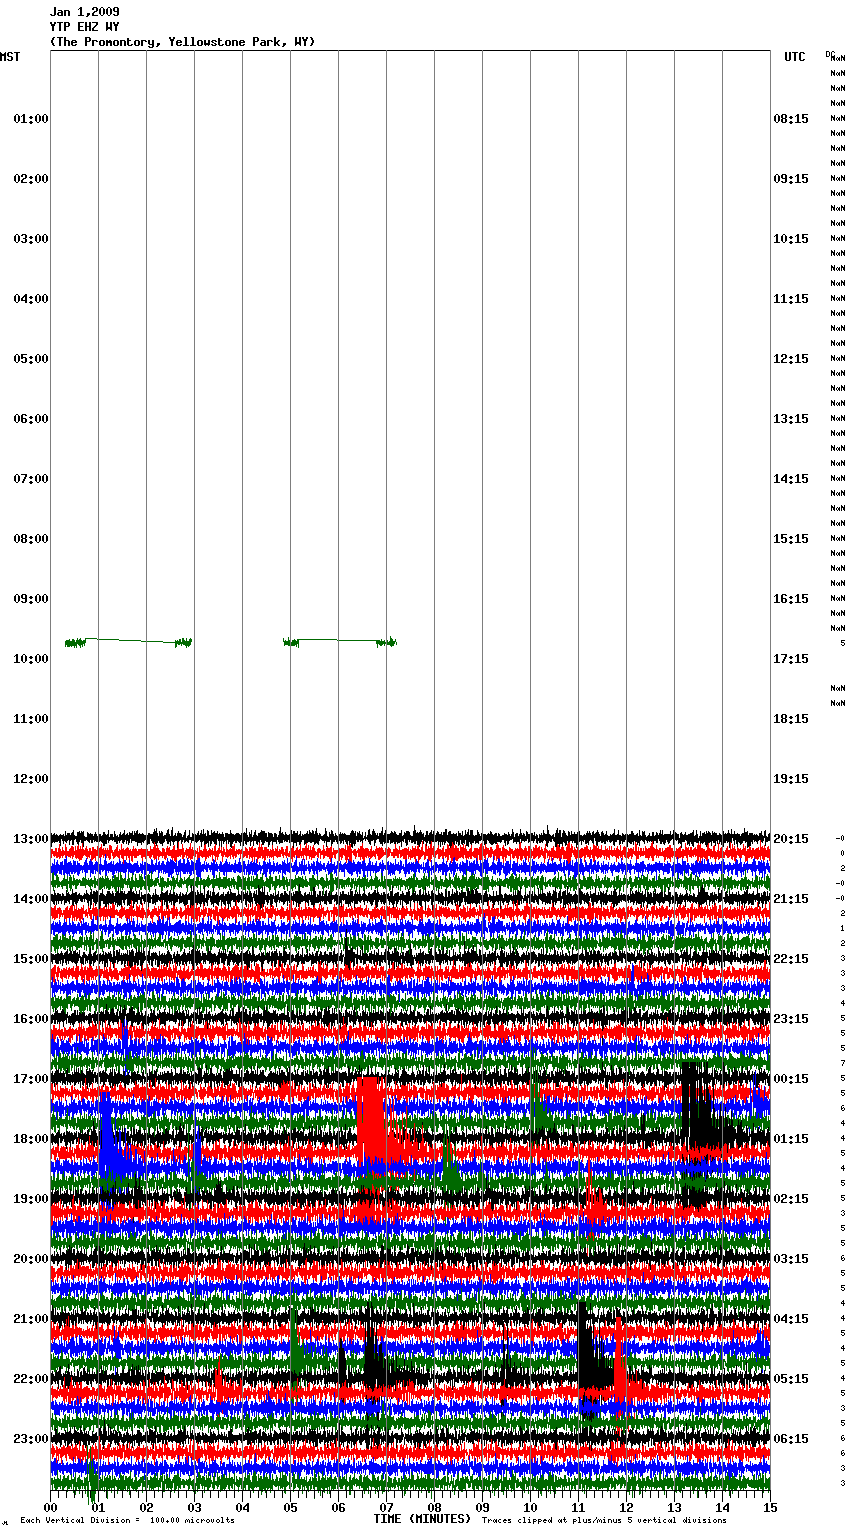The image size is (850, 1534).
Task: Click the second short green trace segment
Action: click(x=340, y=641)
